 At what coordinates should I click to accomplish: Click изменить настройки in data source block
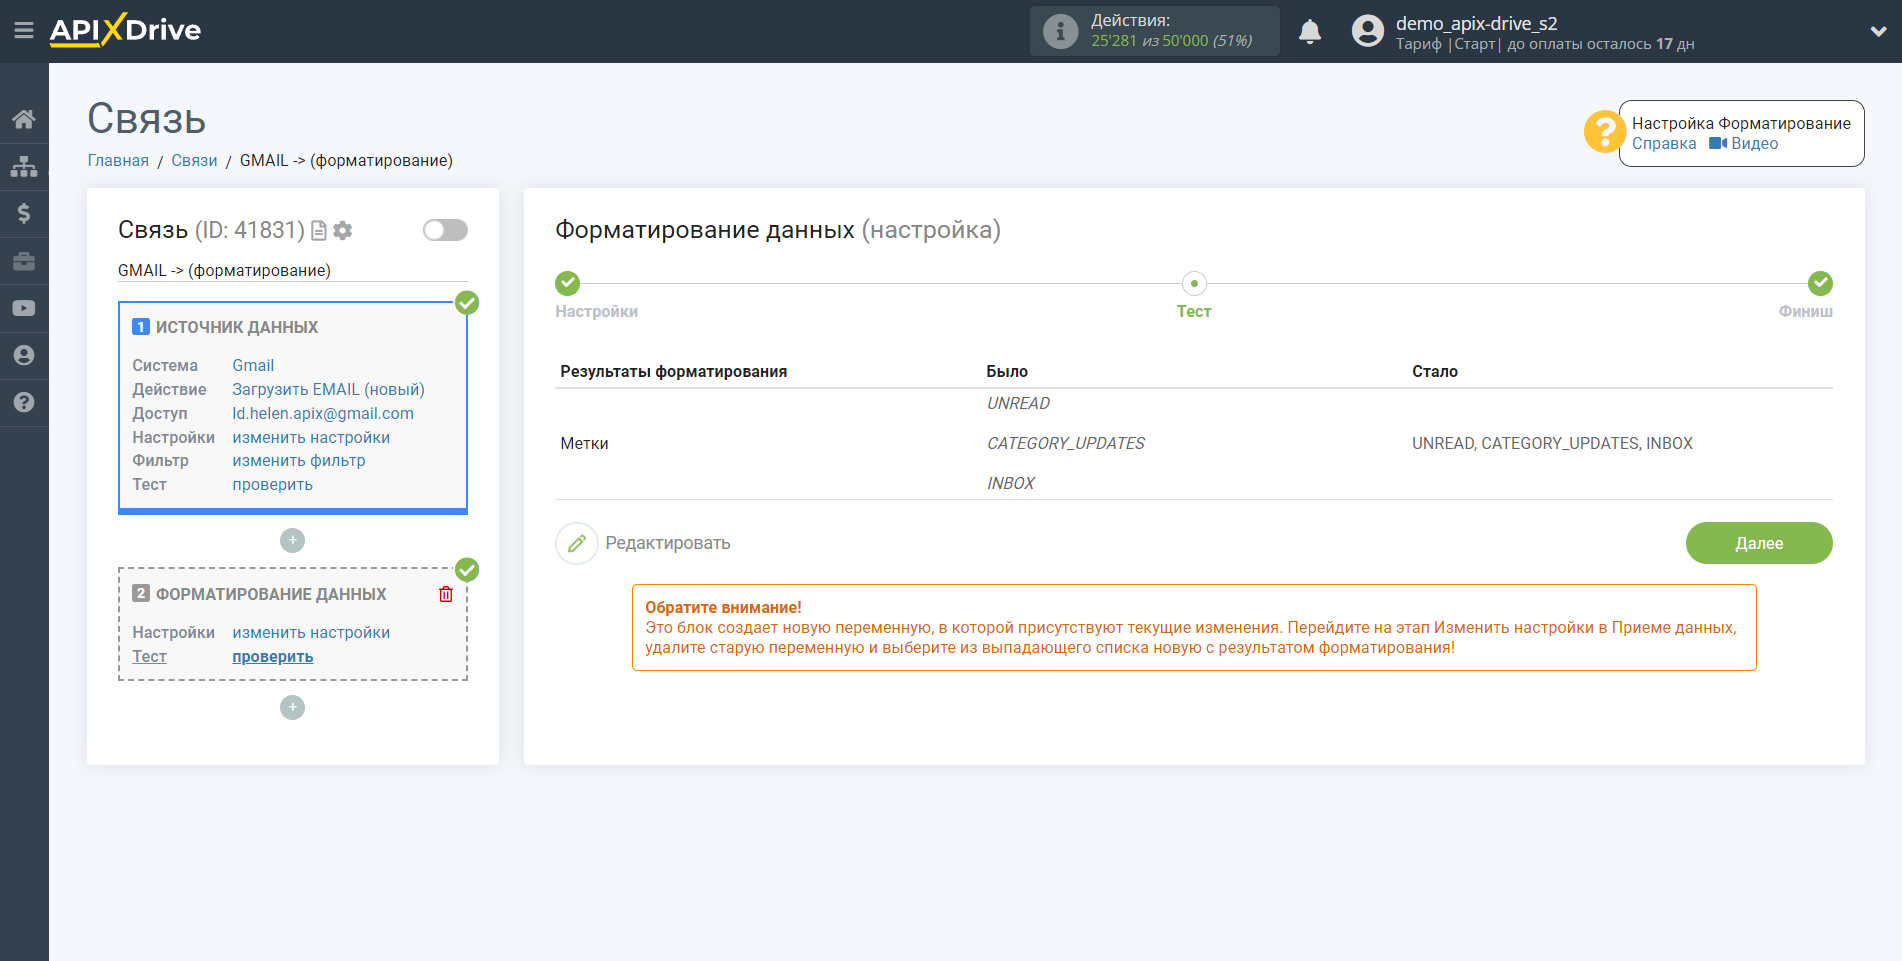pyautogui.click(x=311, y=437)
